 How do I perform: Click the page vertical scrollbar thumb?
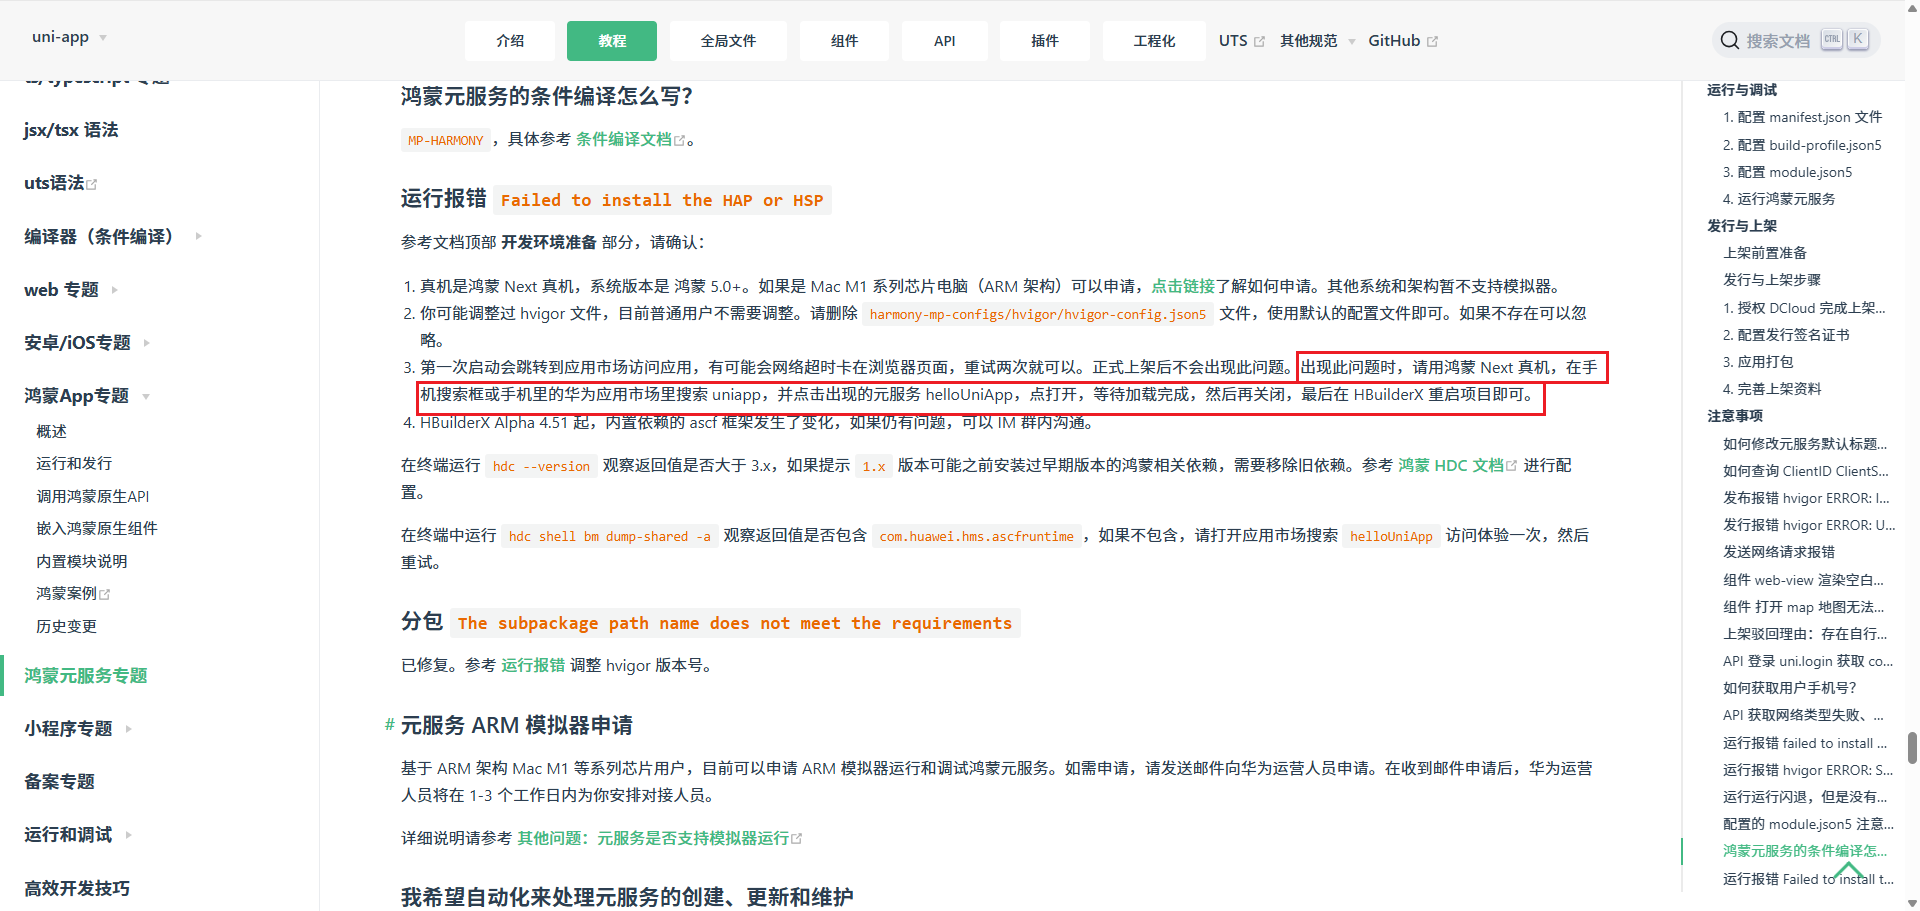pyautogui.click(x=1912, y=747)
